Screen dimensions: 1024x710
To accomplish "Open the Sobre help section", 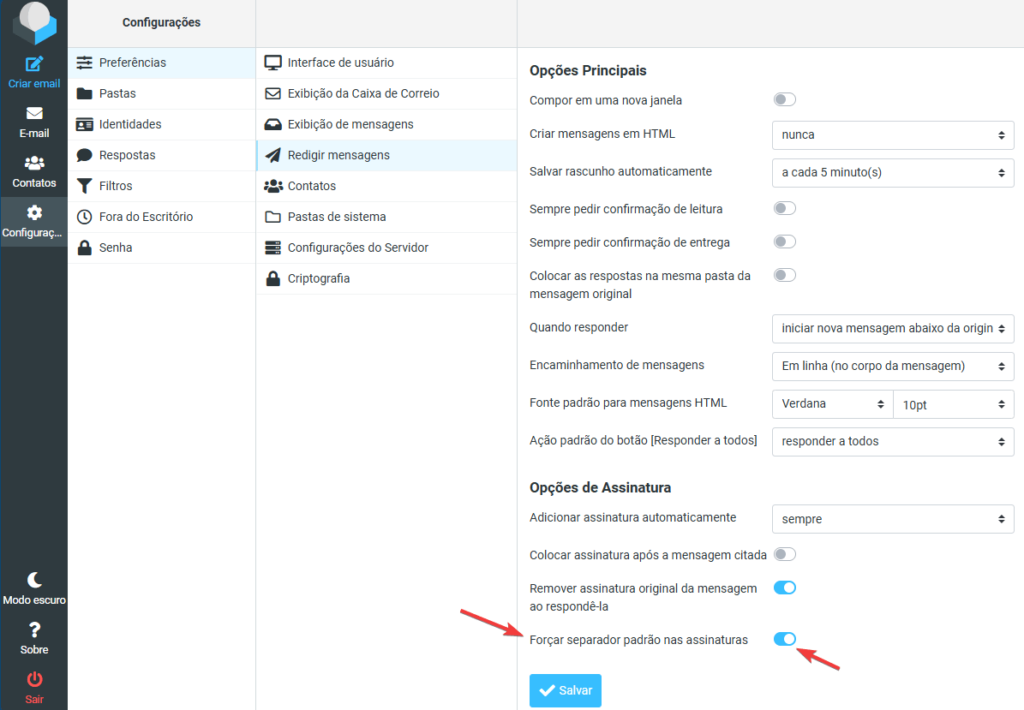I will click(x=33, y=635).
